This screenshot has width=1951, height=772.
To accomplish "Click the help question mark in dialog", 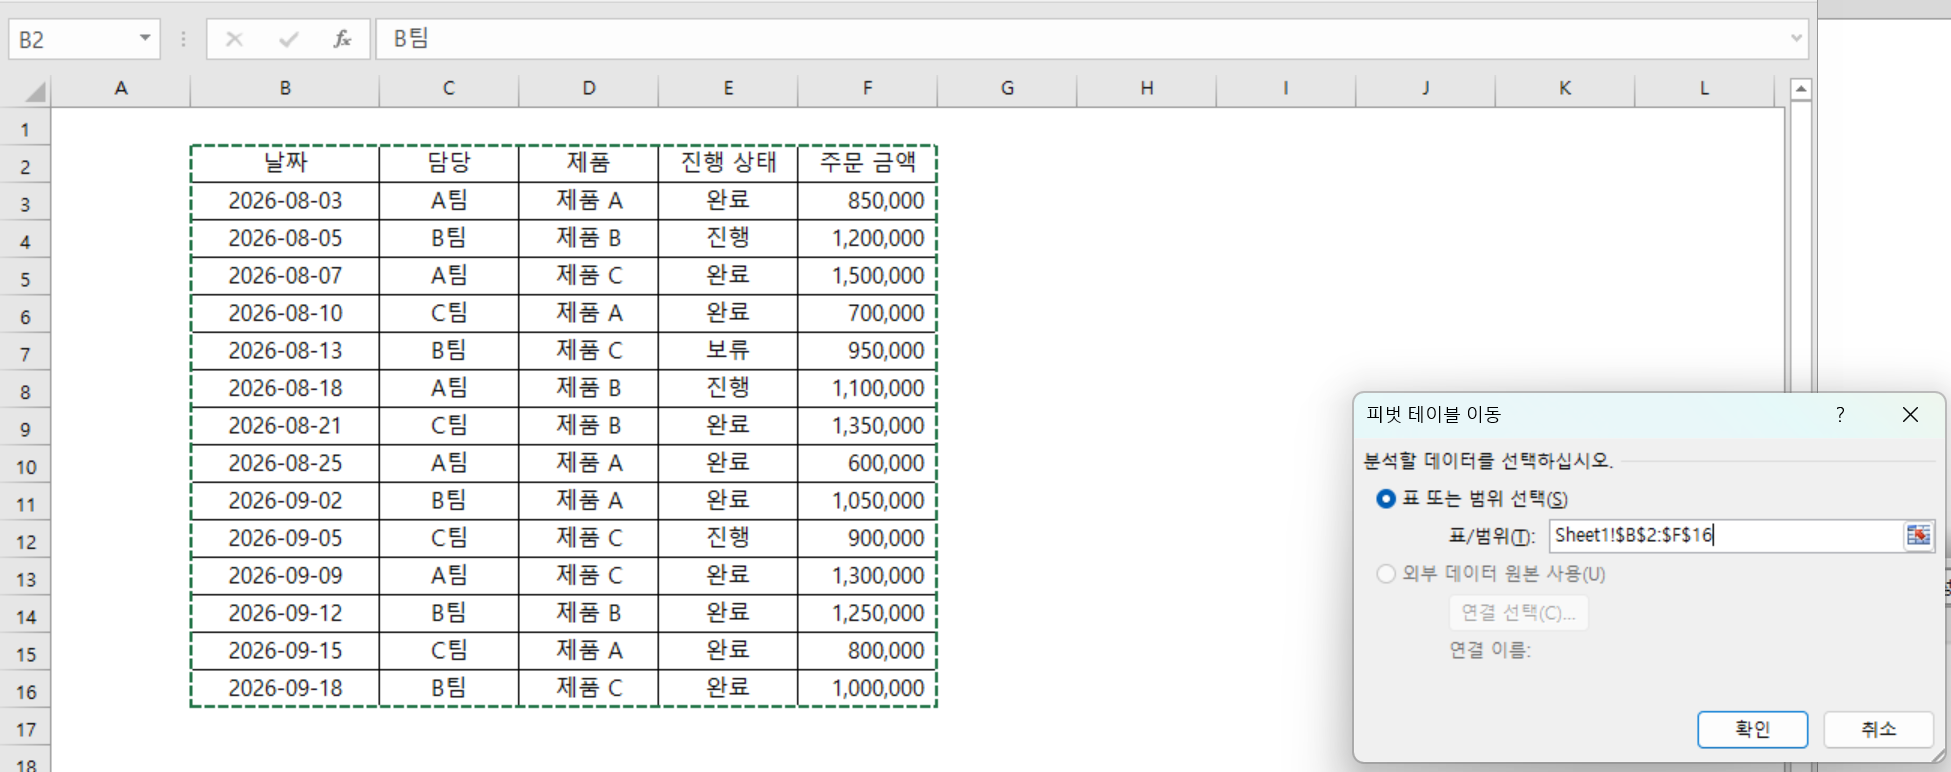I will pos(1840,415).
